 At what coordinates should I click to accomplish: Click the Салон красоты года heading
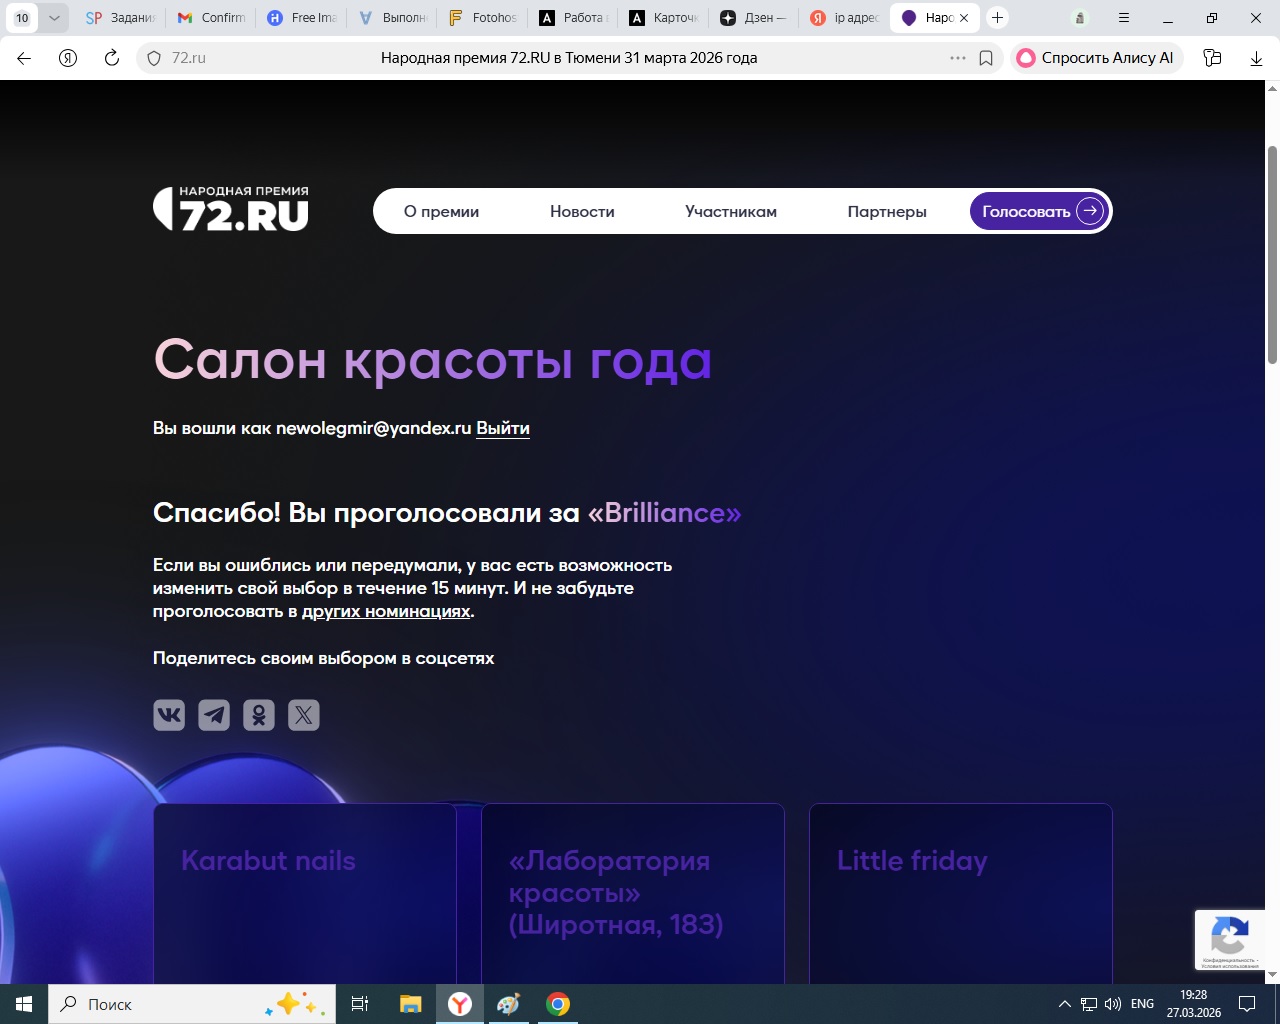coord(432,360)
